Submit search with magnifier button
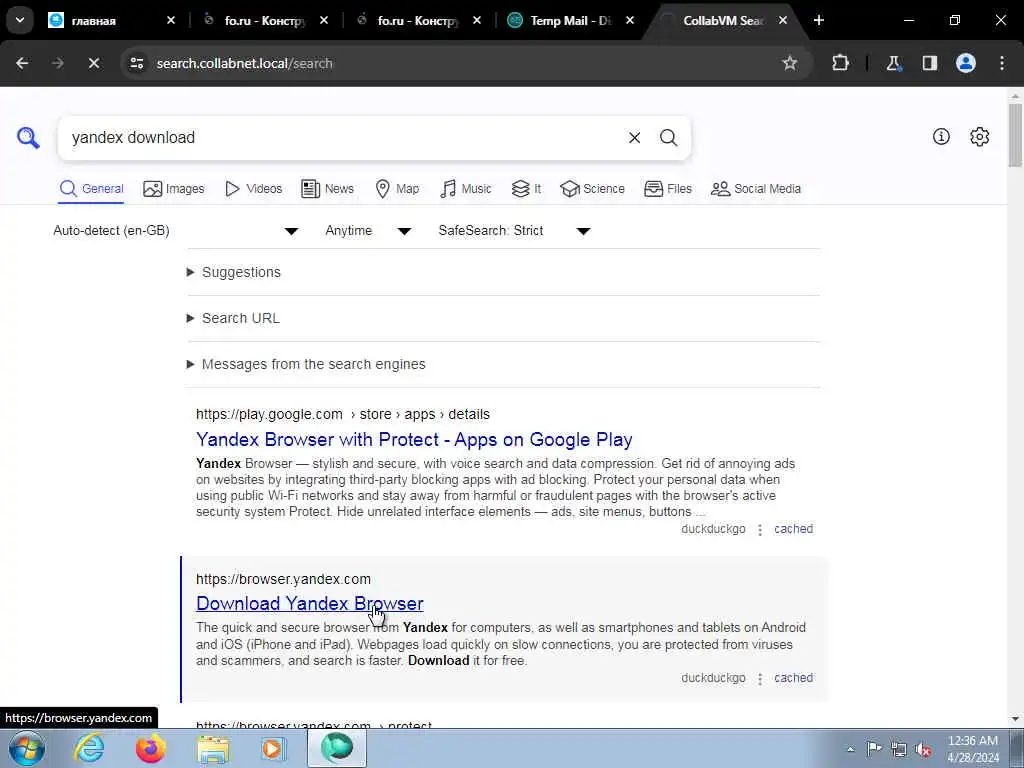This screenshot has width=1024, height=768. [x=668, y=138]
